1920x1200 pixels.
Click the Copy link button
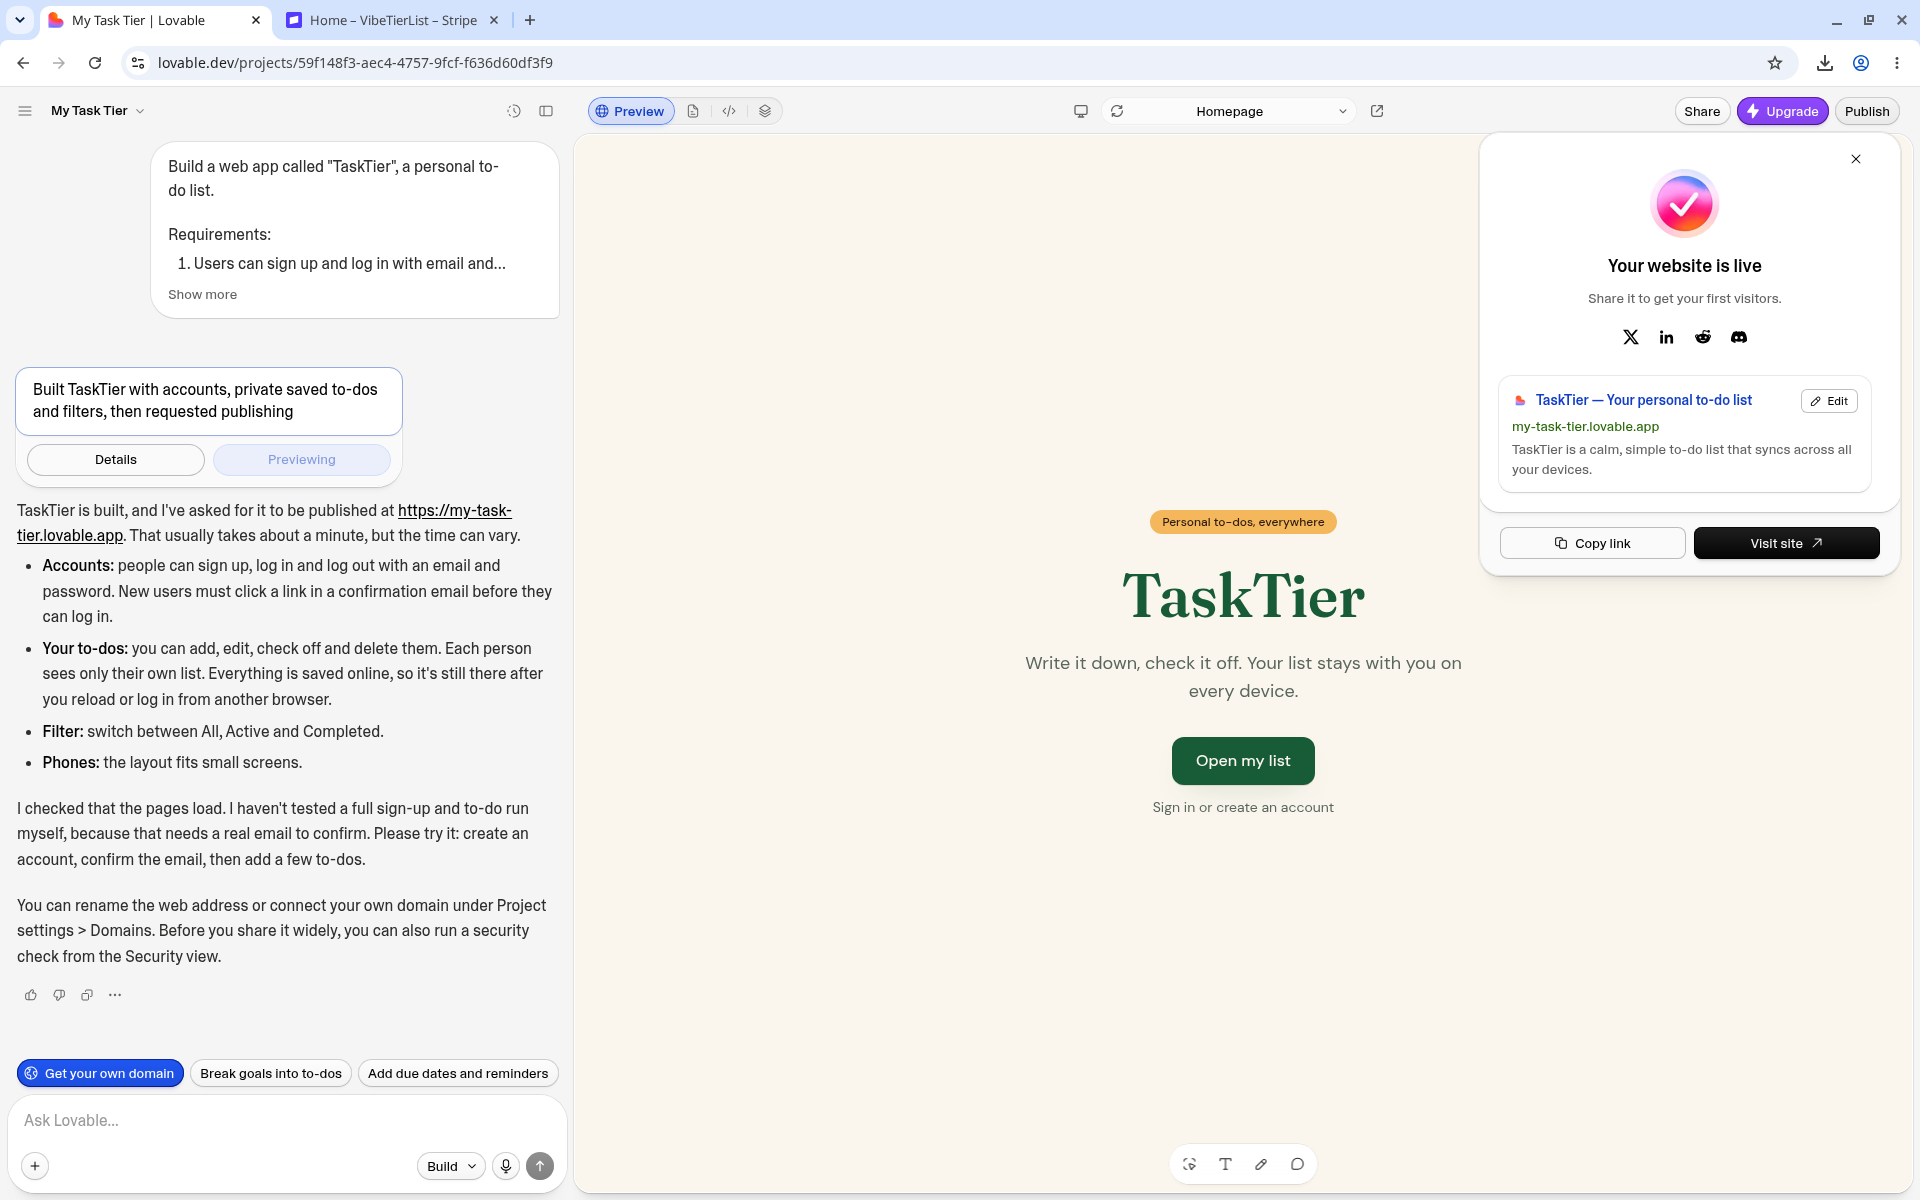pyautogui.click(x=1593, y=543)
